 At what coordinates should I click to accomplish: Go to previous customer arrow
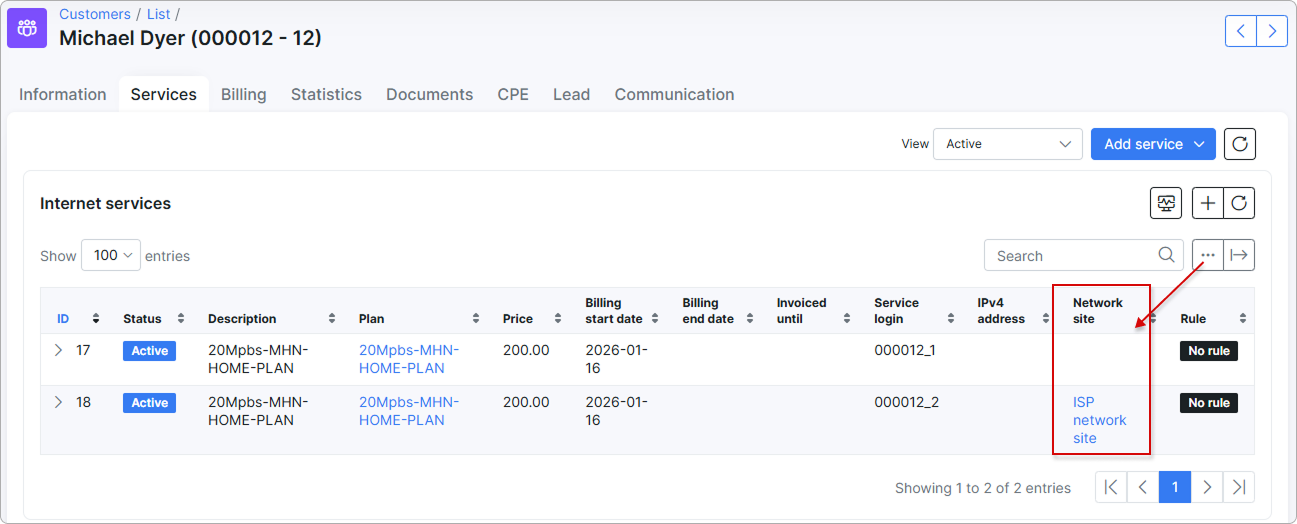1241,31
